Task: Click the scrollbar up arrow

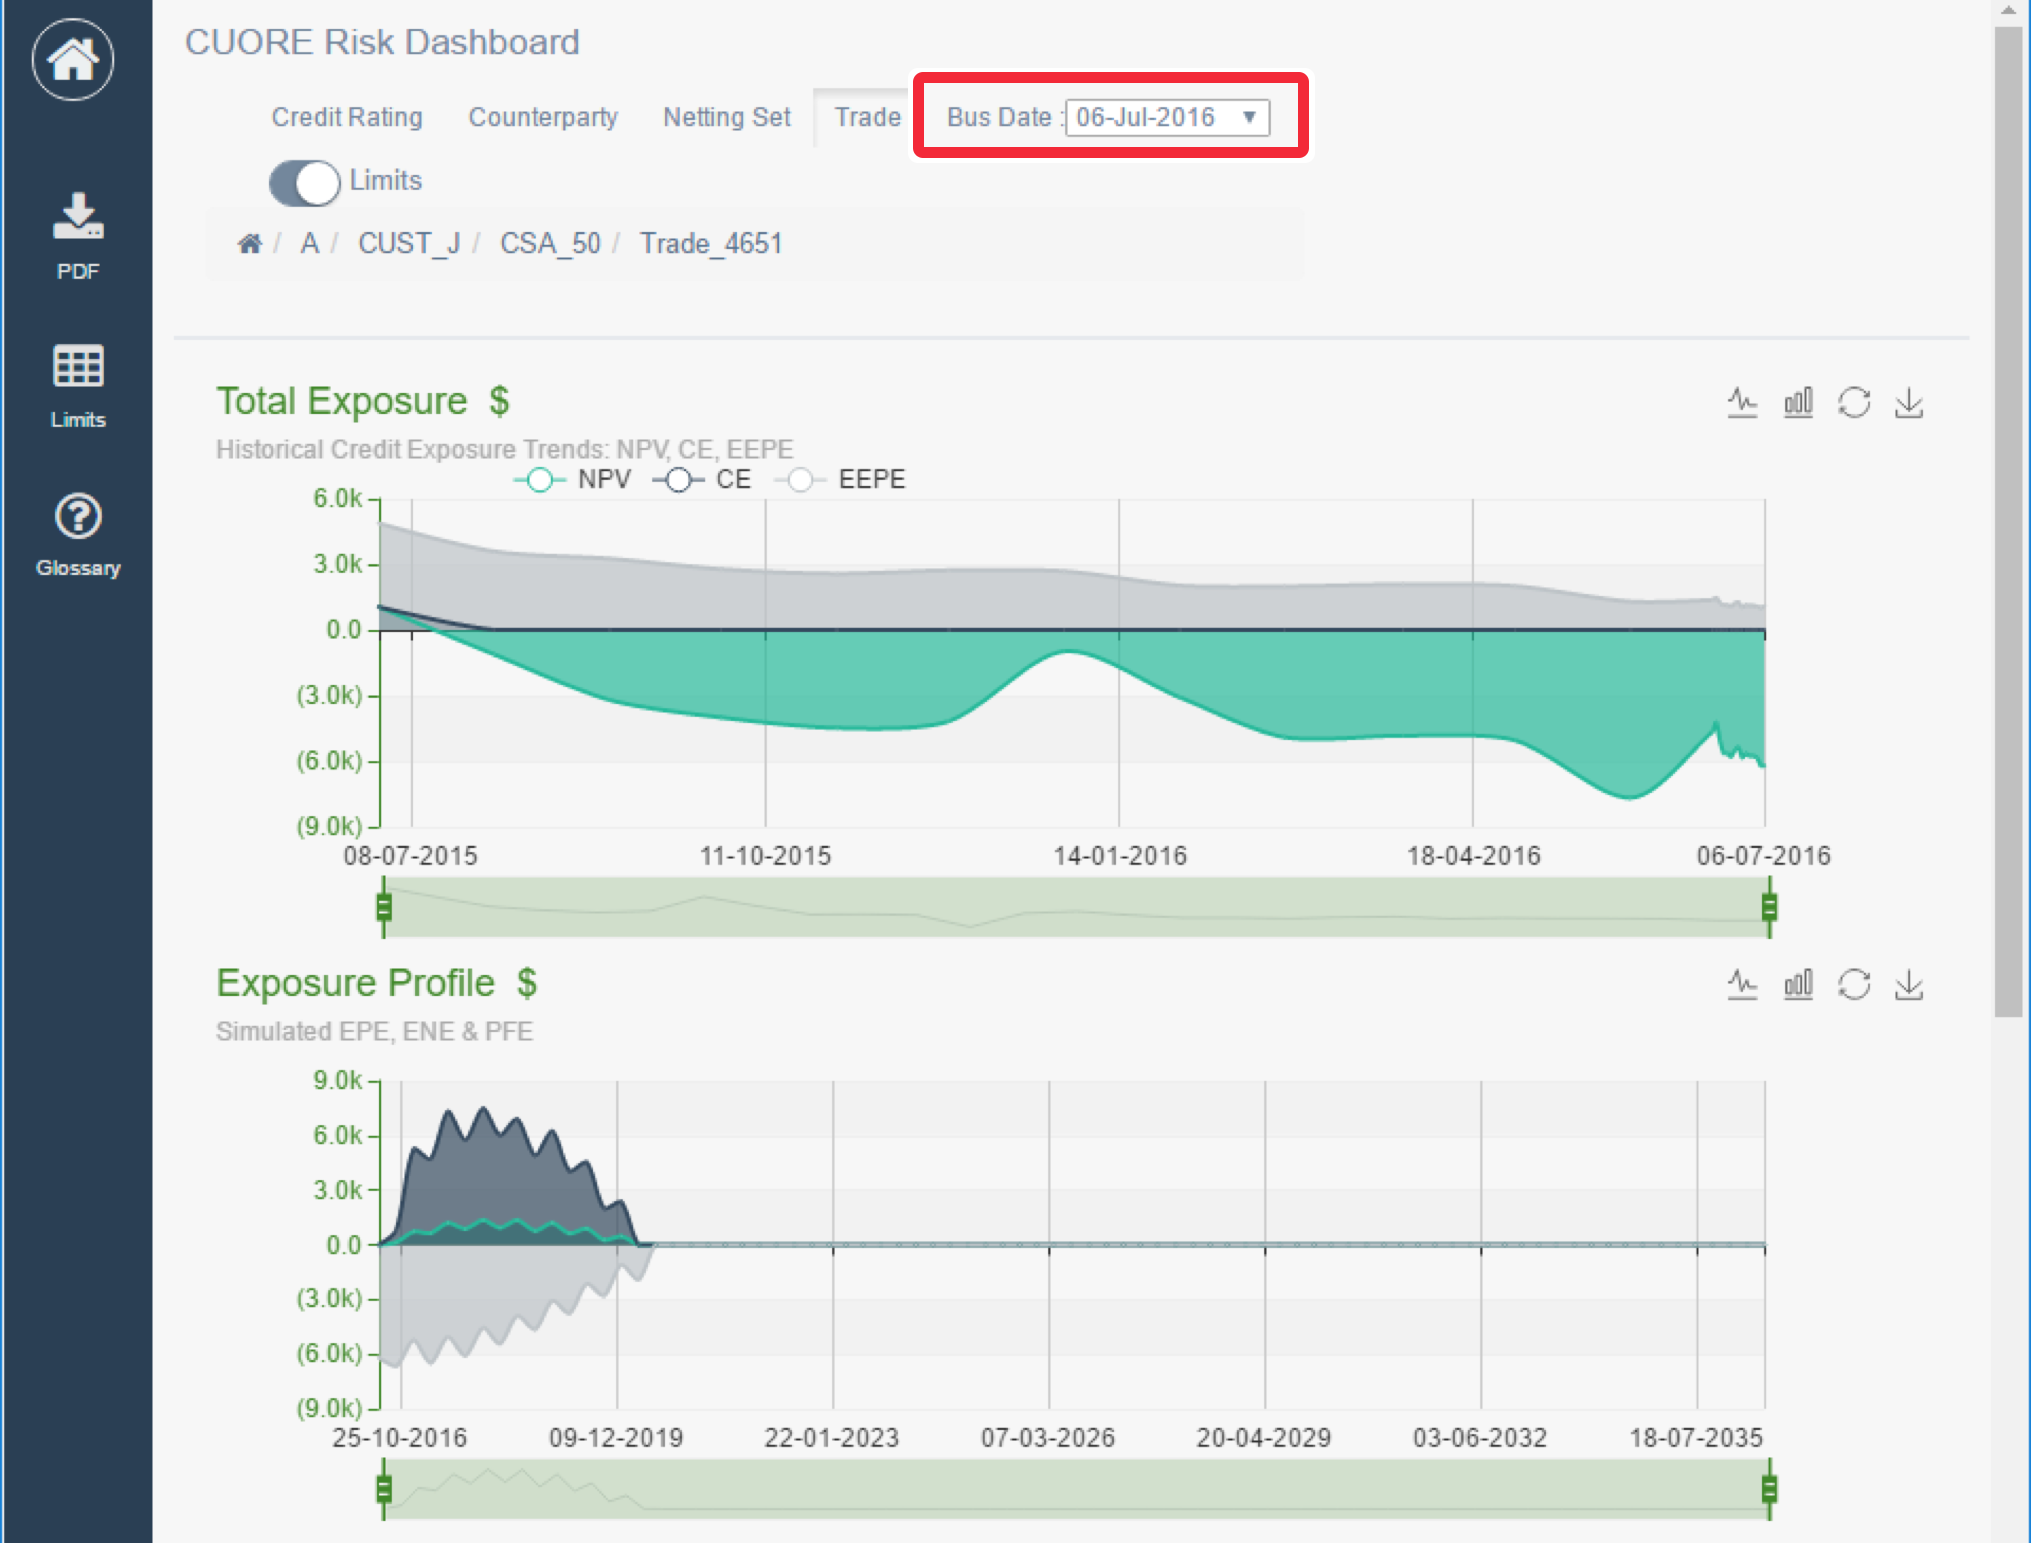Action: [x=2008, y=11]
